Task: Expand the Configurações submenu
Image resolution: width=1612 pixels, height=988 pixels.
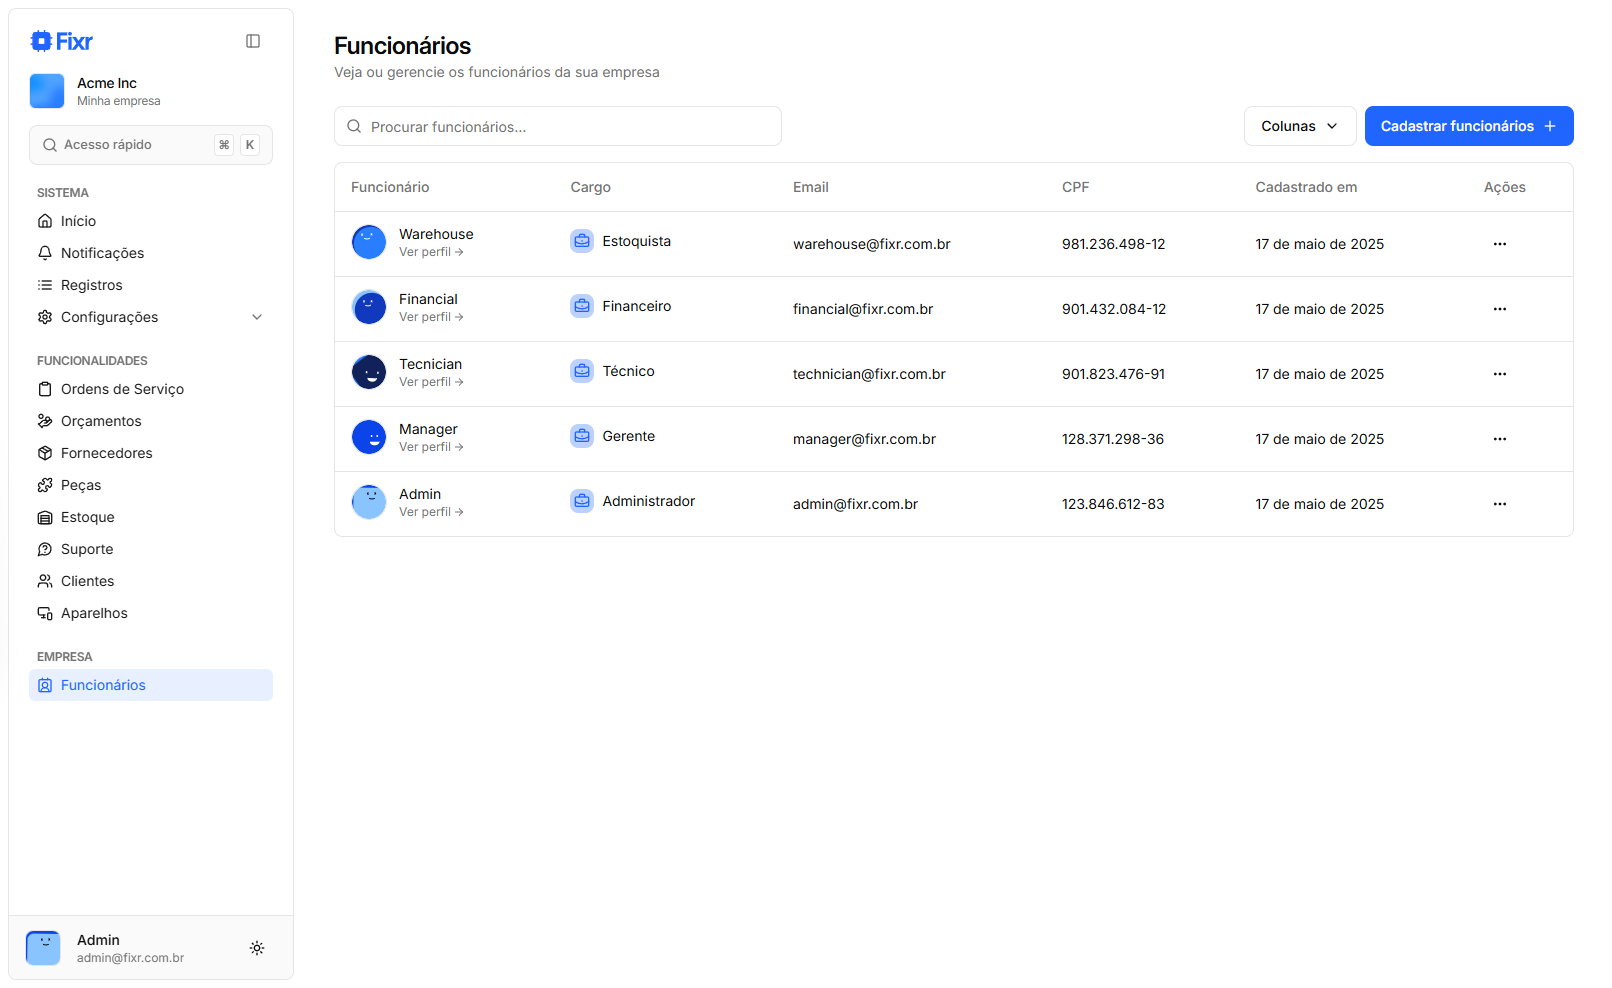Action: (x=257, y=317)
